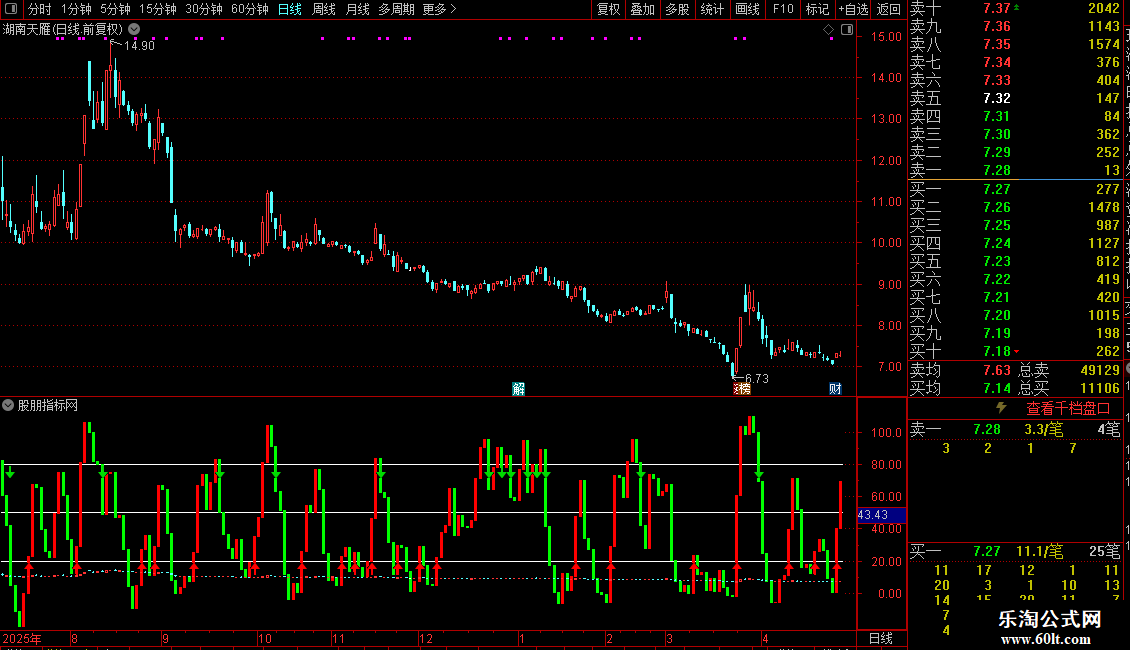Click the 榜 event marker on chart
This screenshot has width=1130, height=650.
tap(742, 388)
